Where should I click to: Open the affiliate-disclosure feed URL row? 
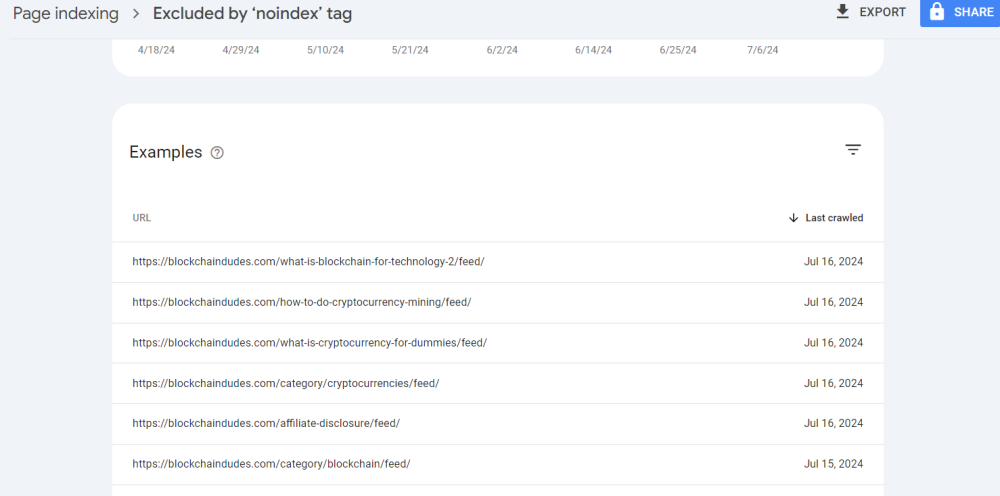266,423
